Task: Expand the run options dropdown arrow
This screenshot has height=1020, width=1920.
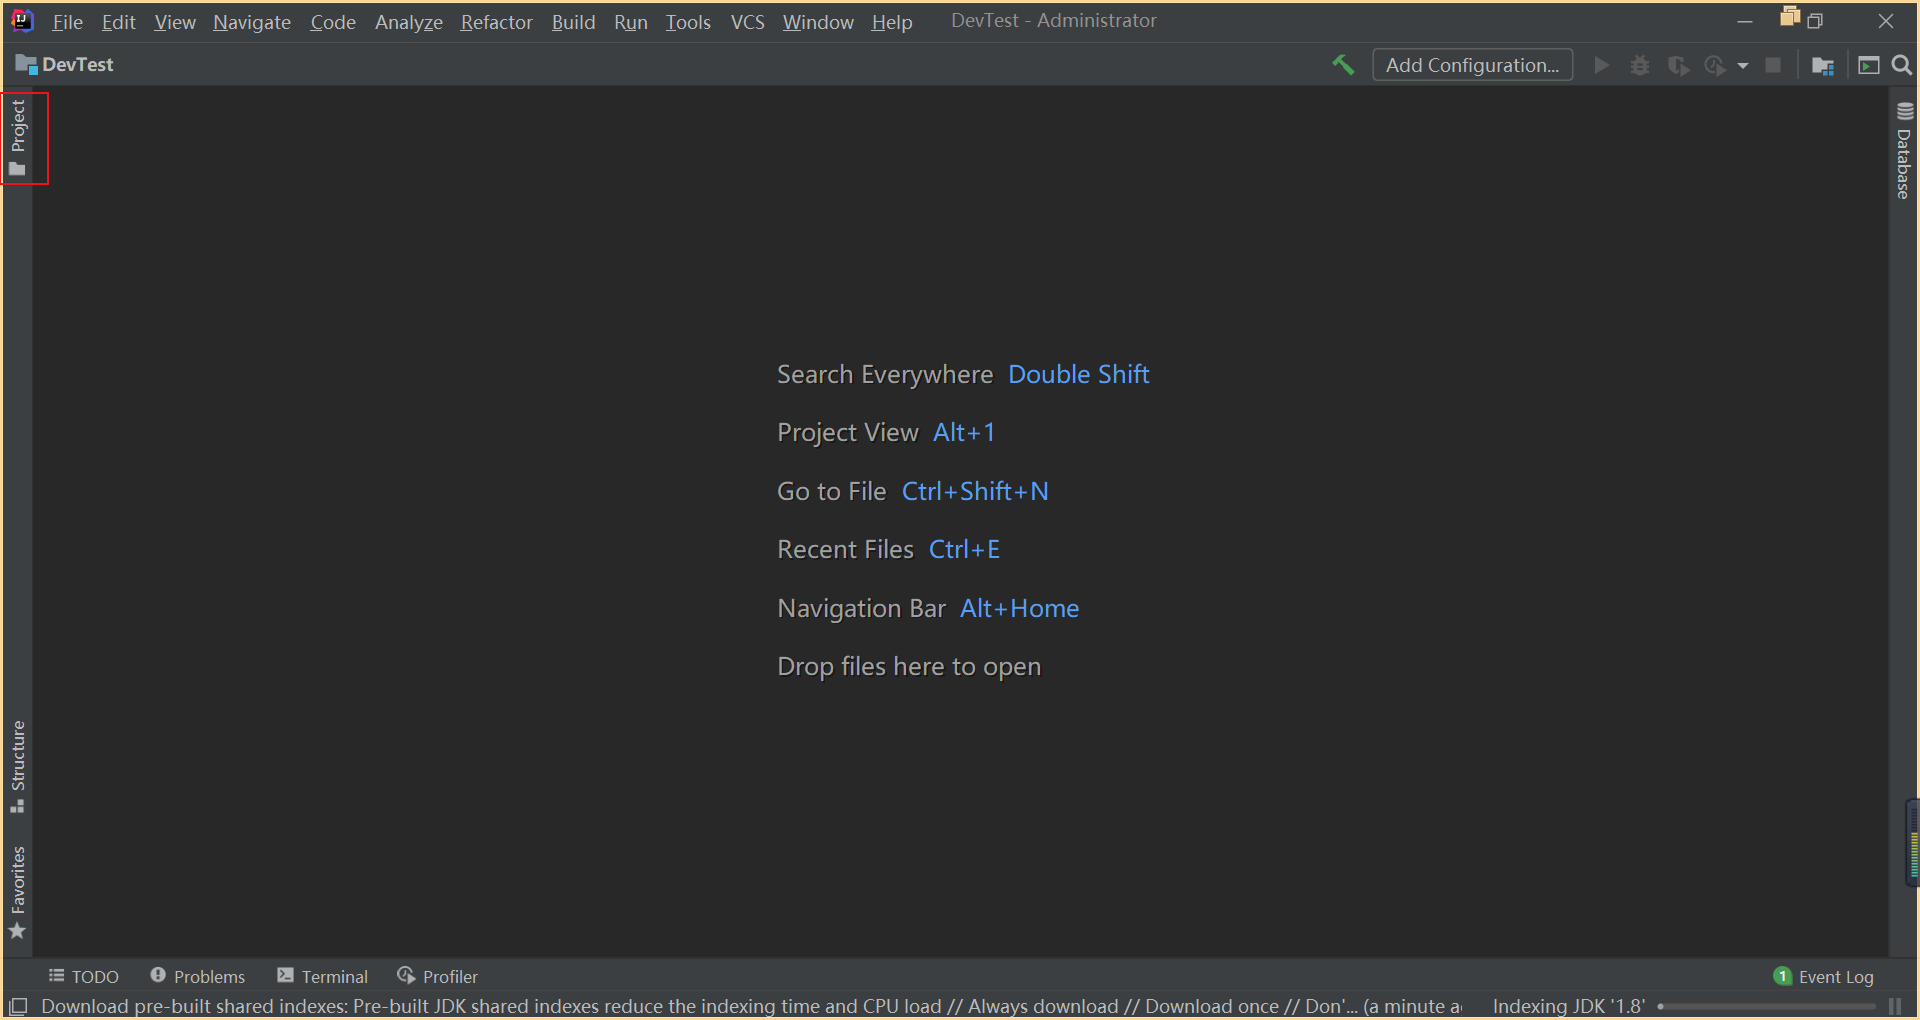Action: tap(1743, 66)
